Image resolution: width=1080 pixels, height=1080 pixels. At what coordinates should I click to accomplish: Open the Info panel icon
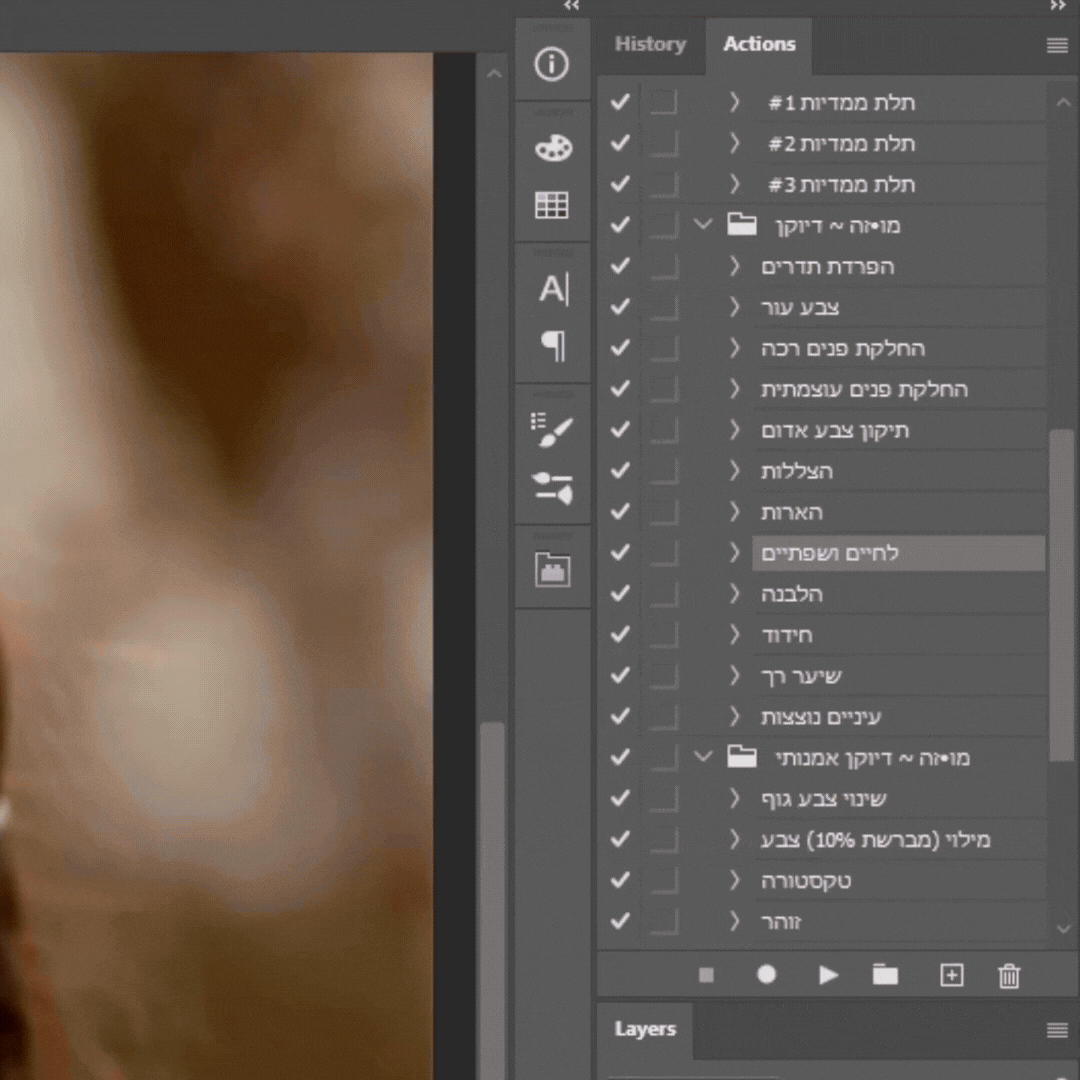point(551,65)
